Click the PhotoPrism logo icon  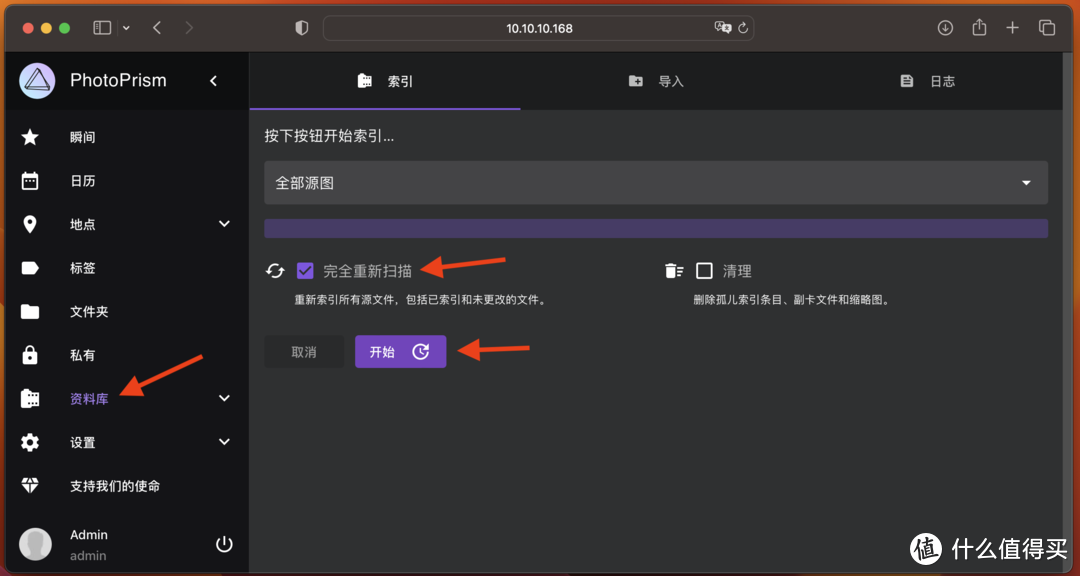tap(37, 81)
